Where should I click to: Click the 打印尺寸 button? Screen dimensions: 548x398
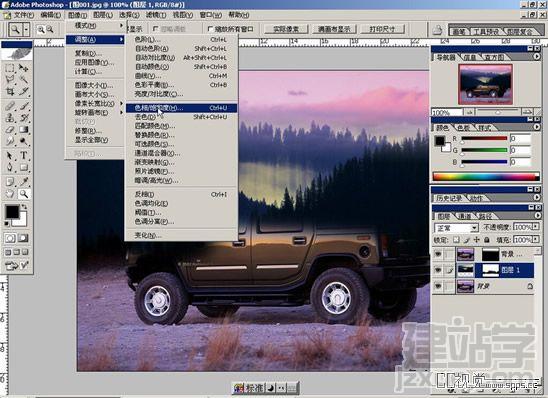tap(382, 29)
